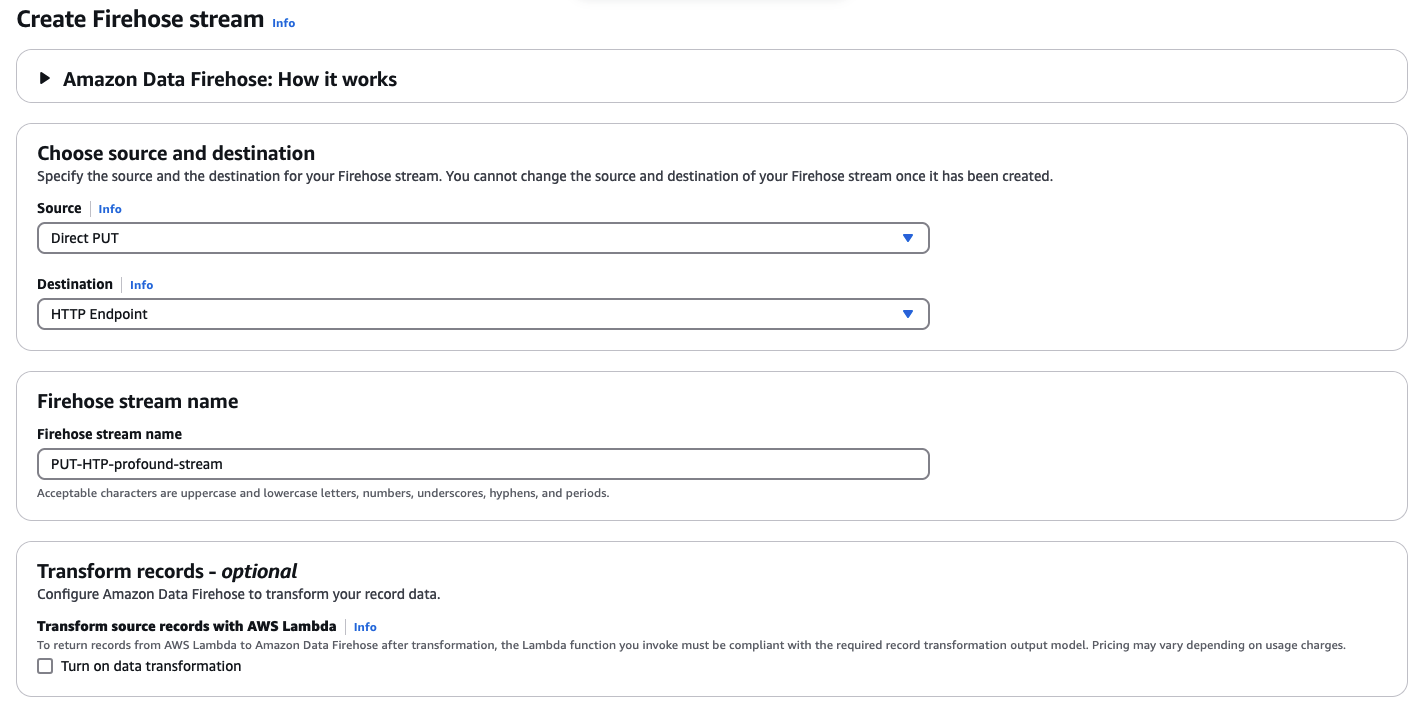Open the Source dropdown showing Direct PUT
The image size is (1418, 705).
pos(483,238)
